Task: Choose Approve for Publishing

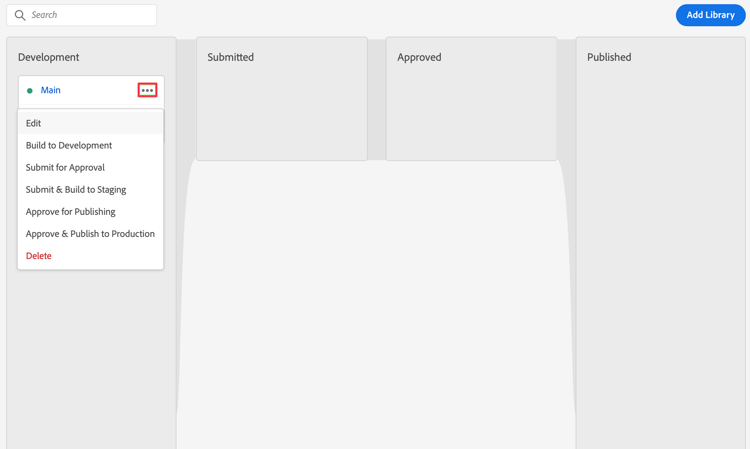Action: tap(90, 211)
